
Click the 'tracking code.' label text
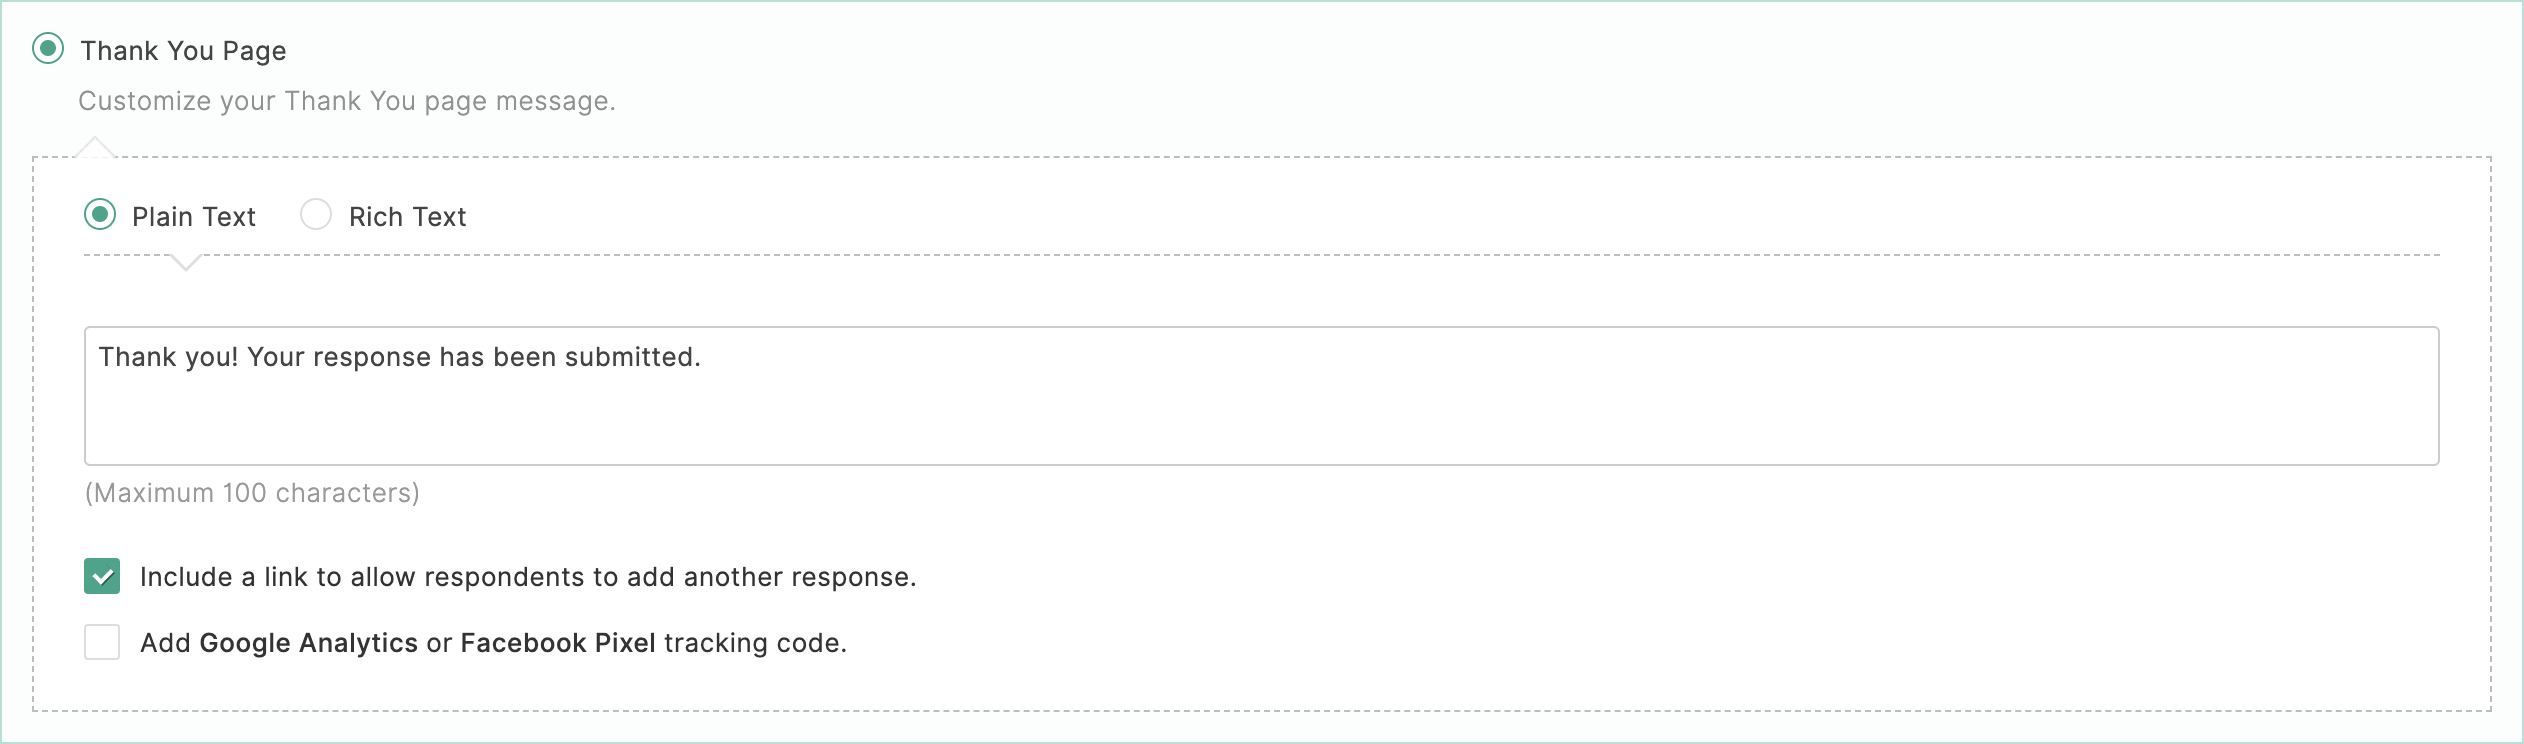[756, 643]
